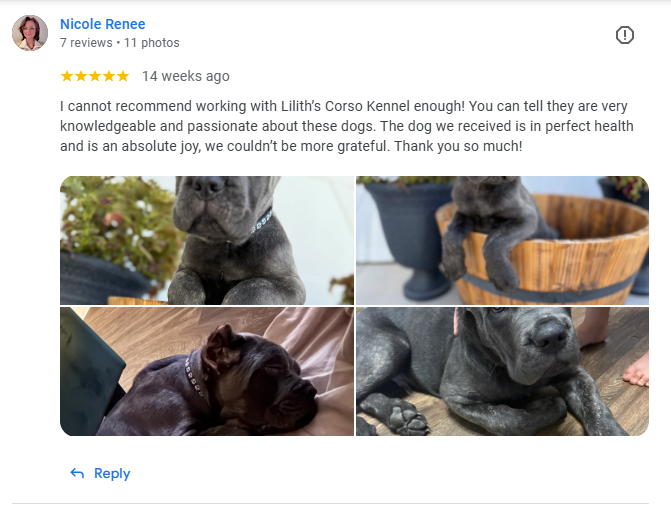The image size is (671, 523).
Task: Click the 14 weeks ago timestamp
Action: [186, 76]
